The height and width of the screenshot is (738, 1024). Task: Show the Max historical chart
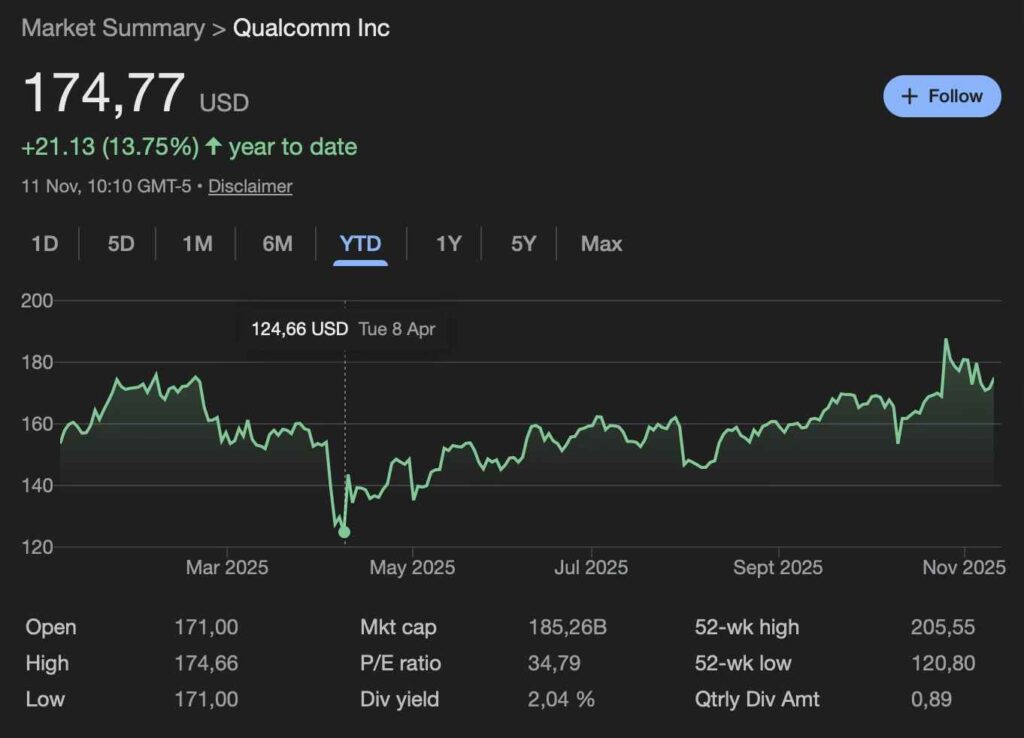600,243
